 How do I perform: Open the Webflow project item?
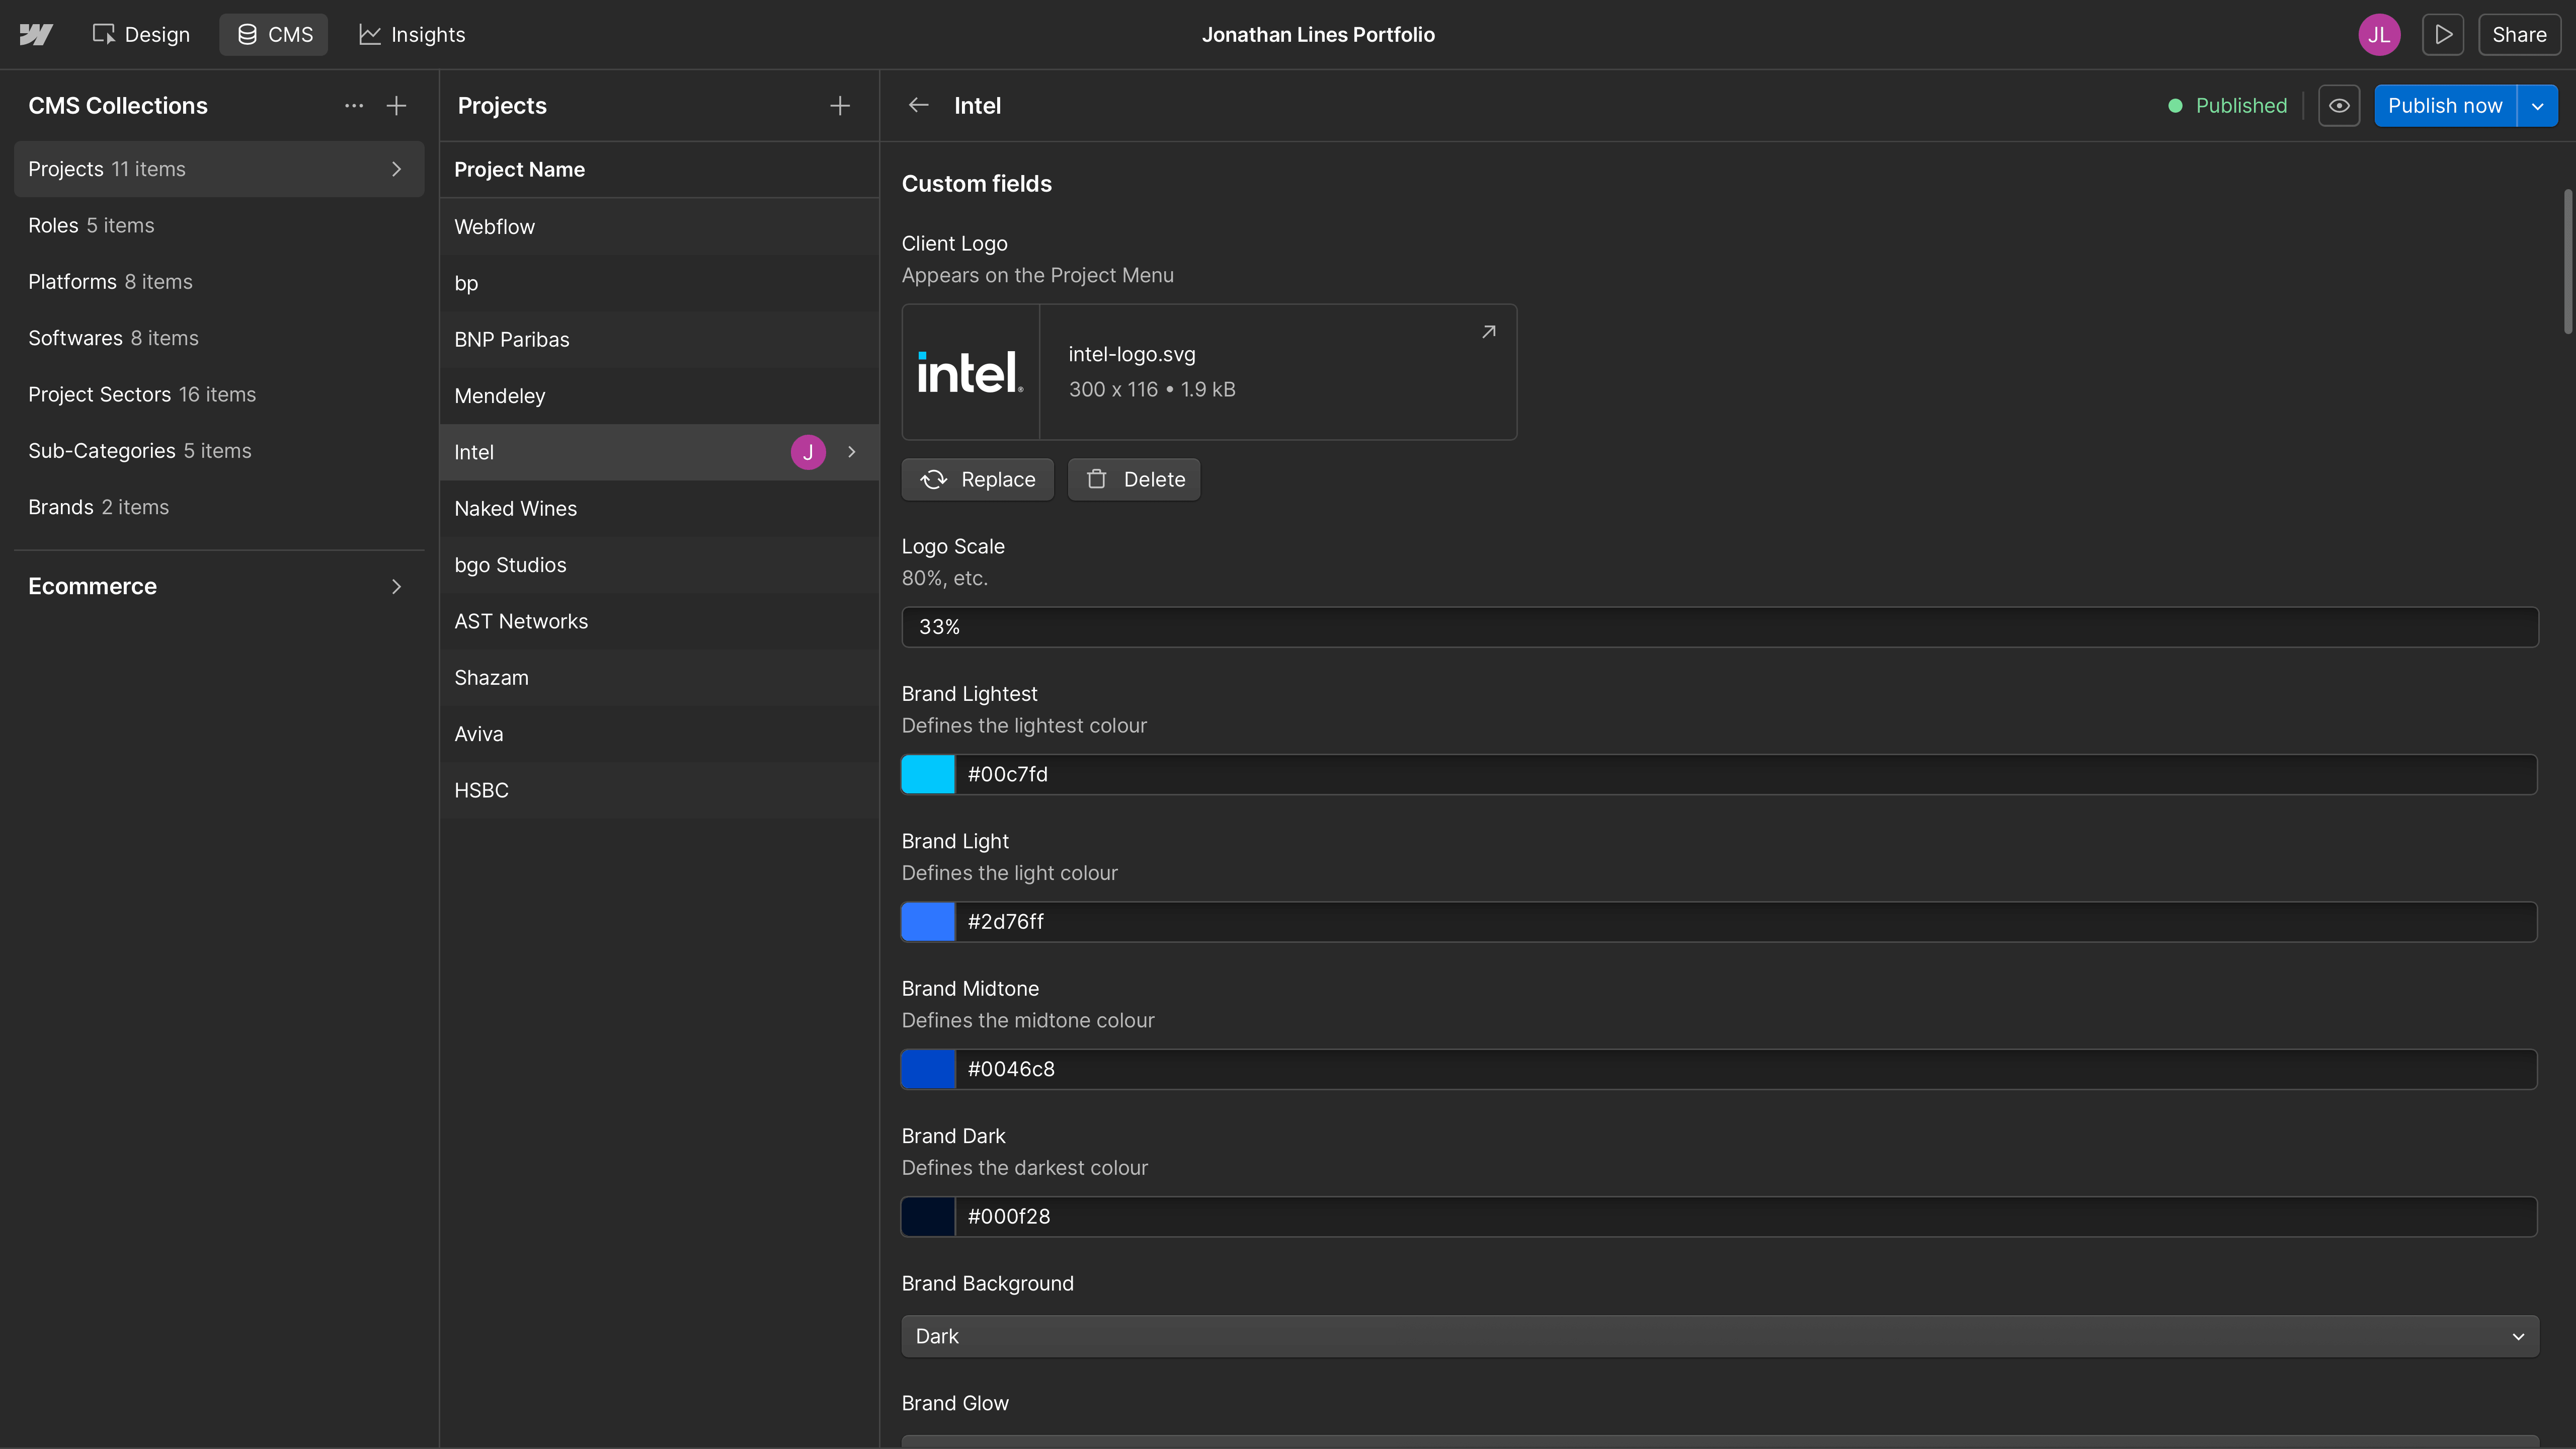point(659,227)
